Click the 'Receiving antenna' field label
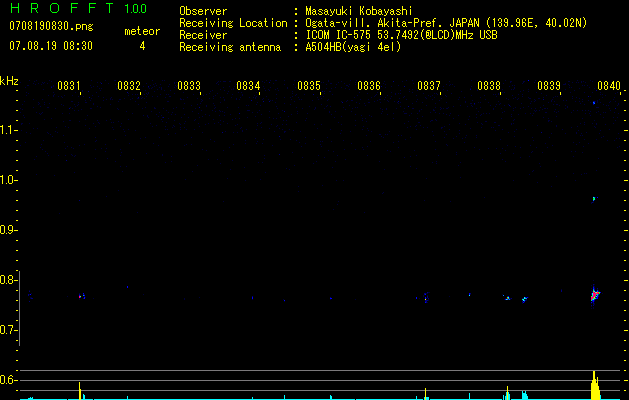This screenshot has width=629, height=400. (230, 47)
